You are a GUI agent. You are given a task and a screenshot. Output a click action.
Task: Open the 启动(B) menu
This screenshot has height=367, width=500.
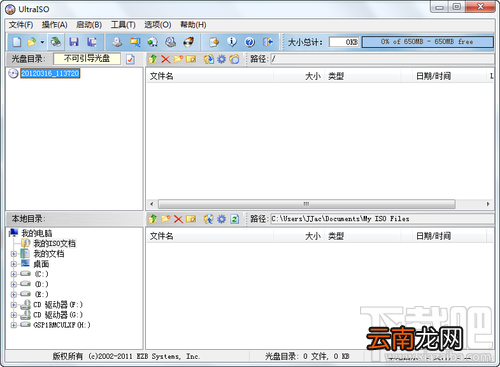[89, 25]
